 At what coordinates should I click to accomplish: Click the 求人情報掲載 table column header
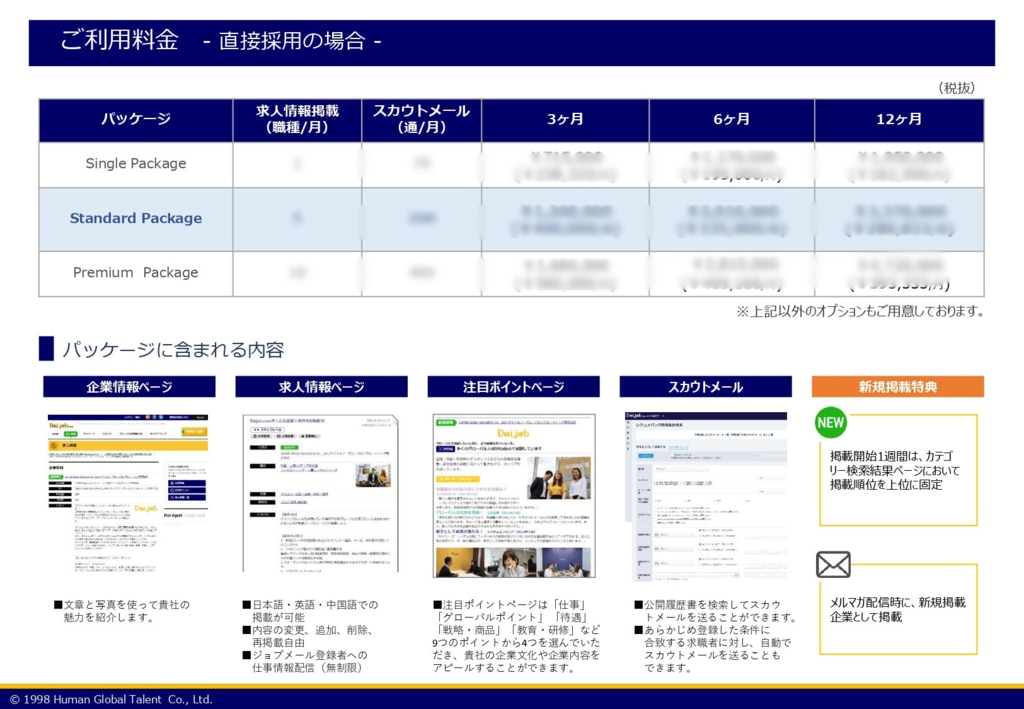[297, 120]
